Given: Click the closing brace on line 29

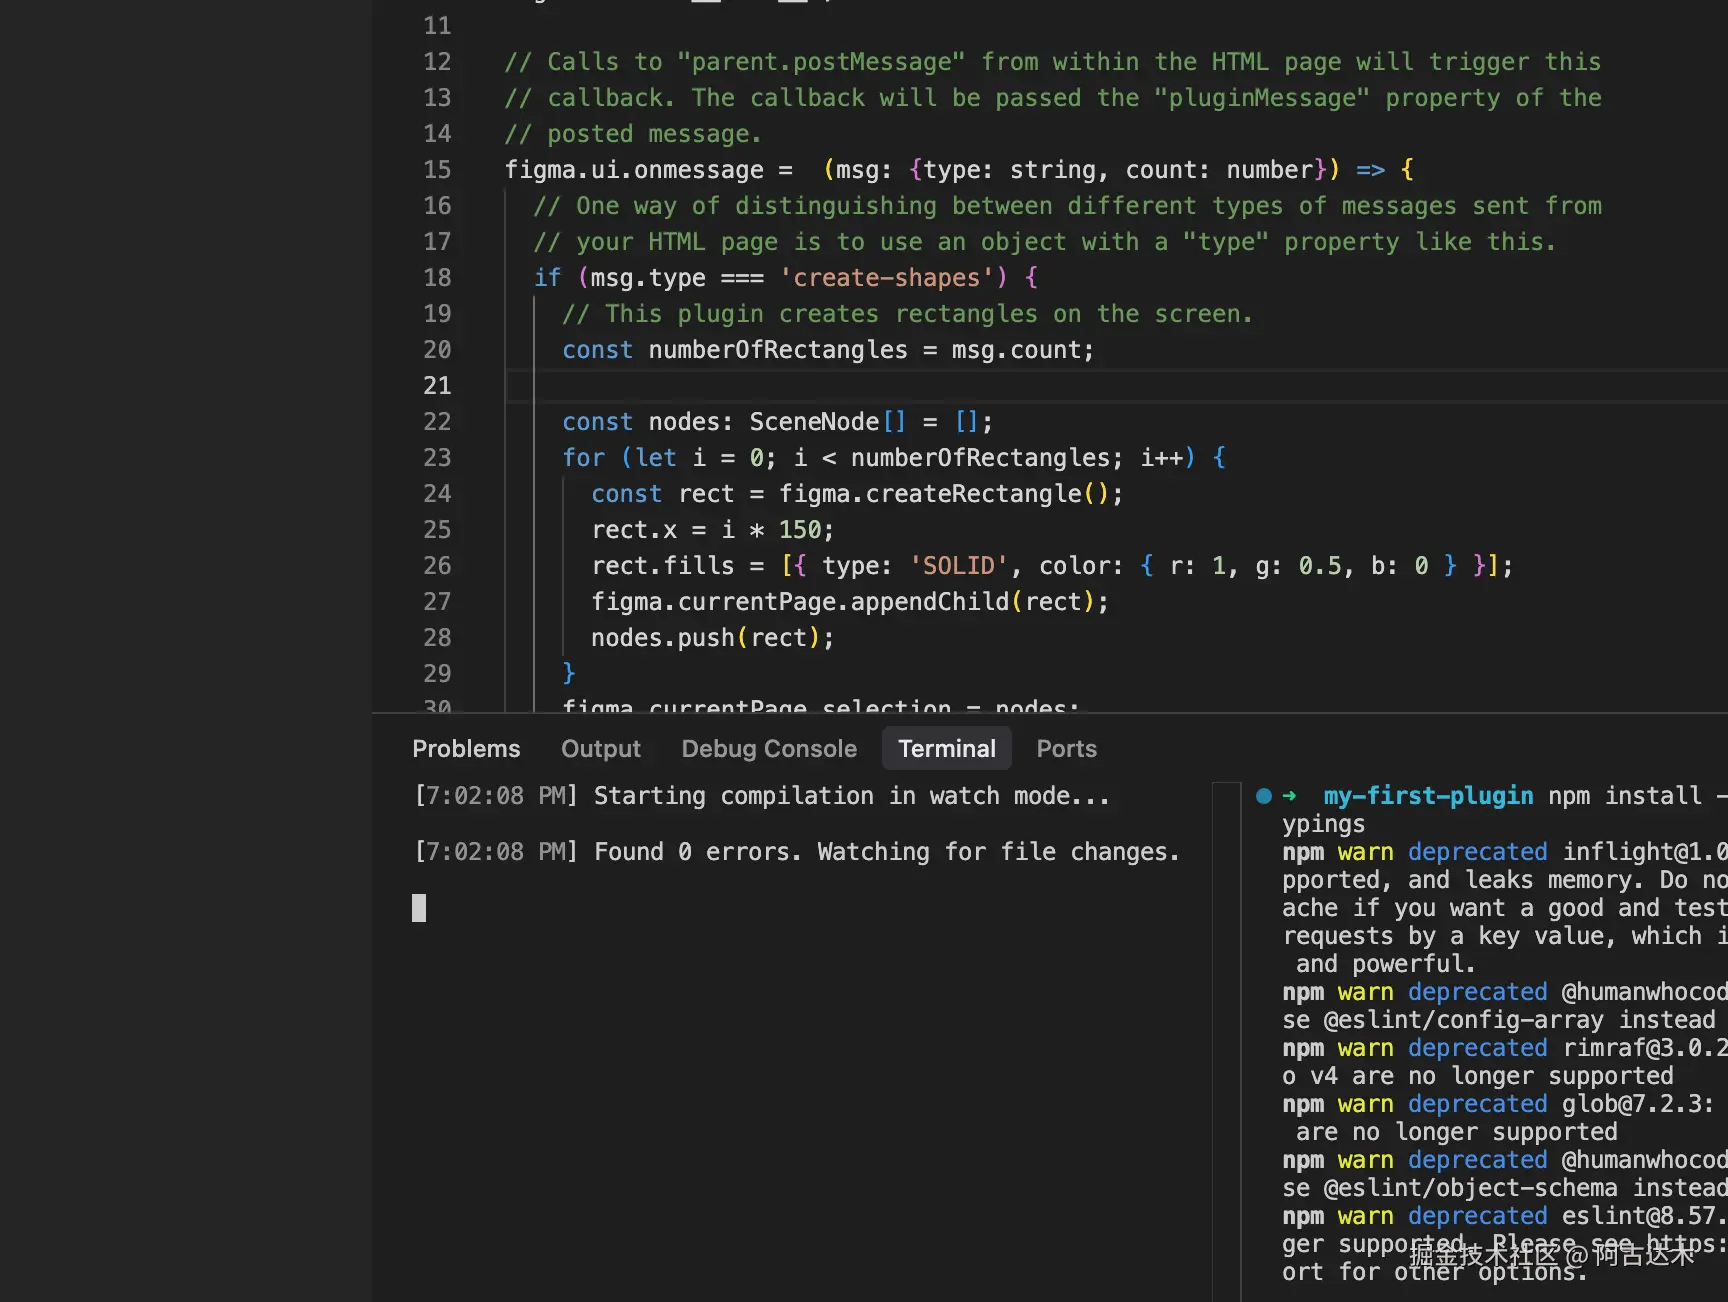Looking at the screenshot, I should [569, 674].
